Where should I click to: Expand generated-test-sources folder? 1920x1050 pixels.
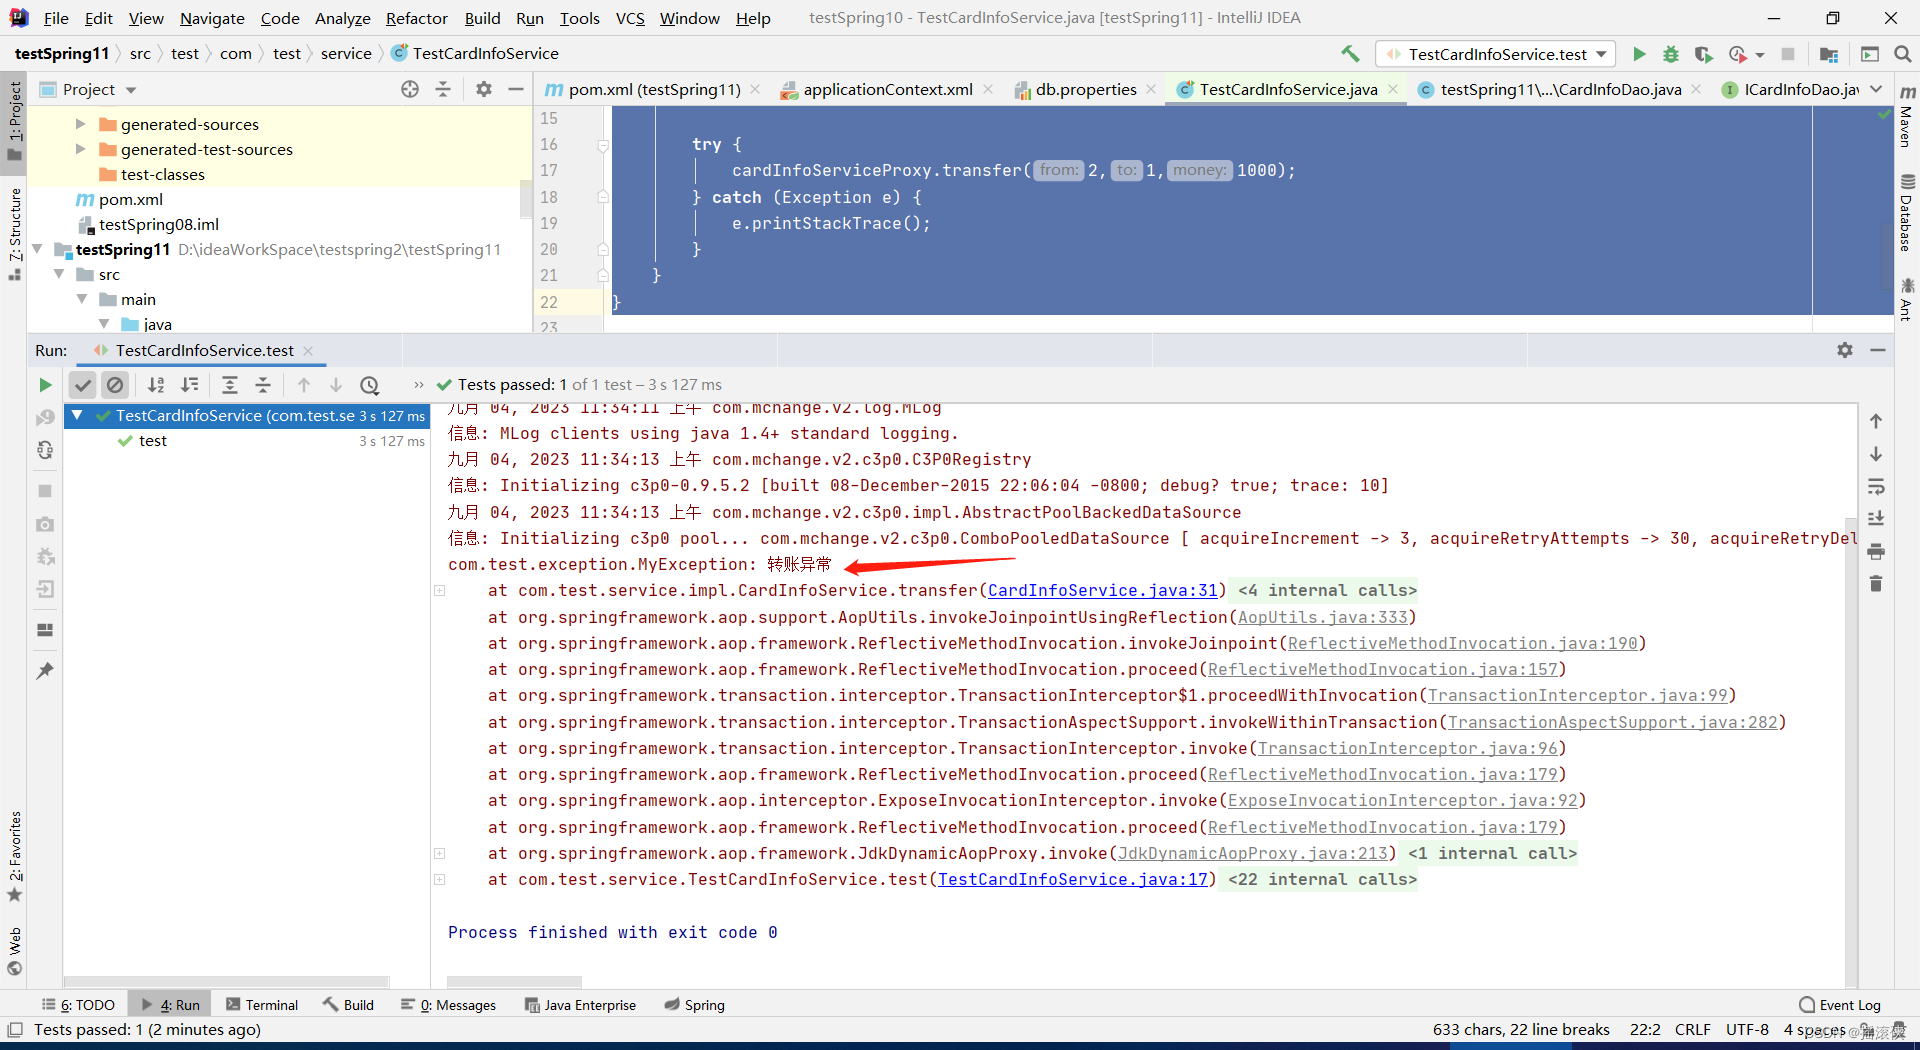[81, 149]
